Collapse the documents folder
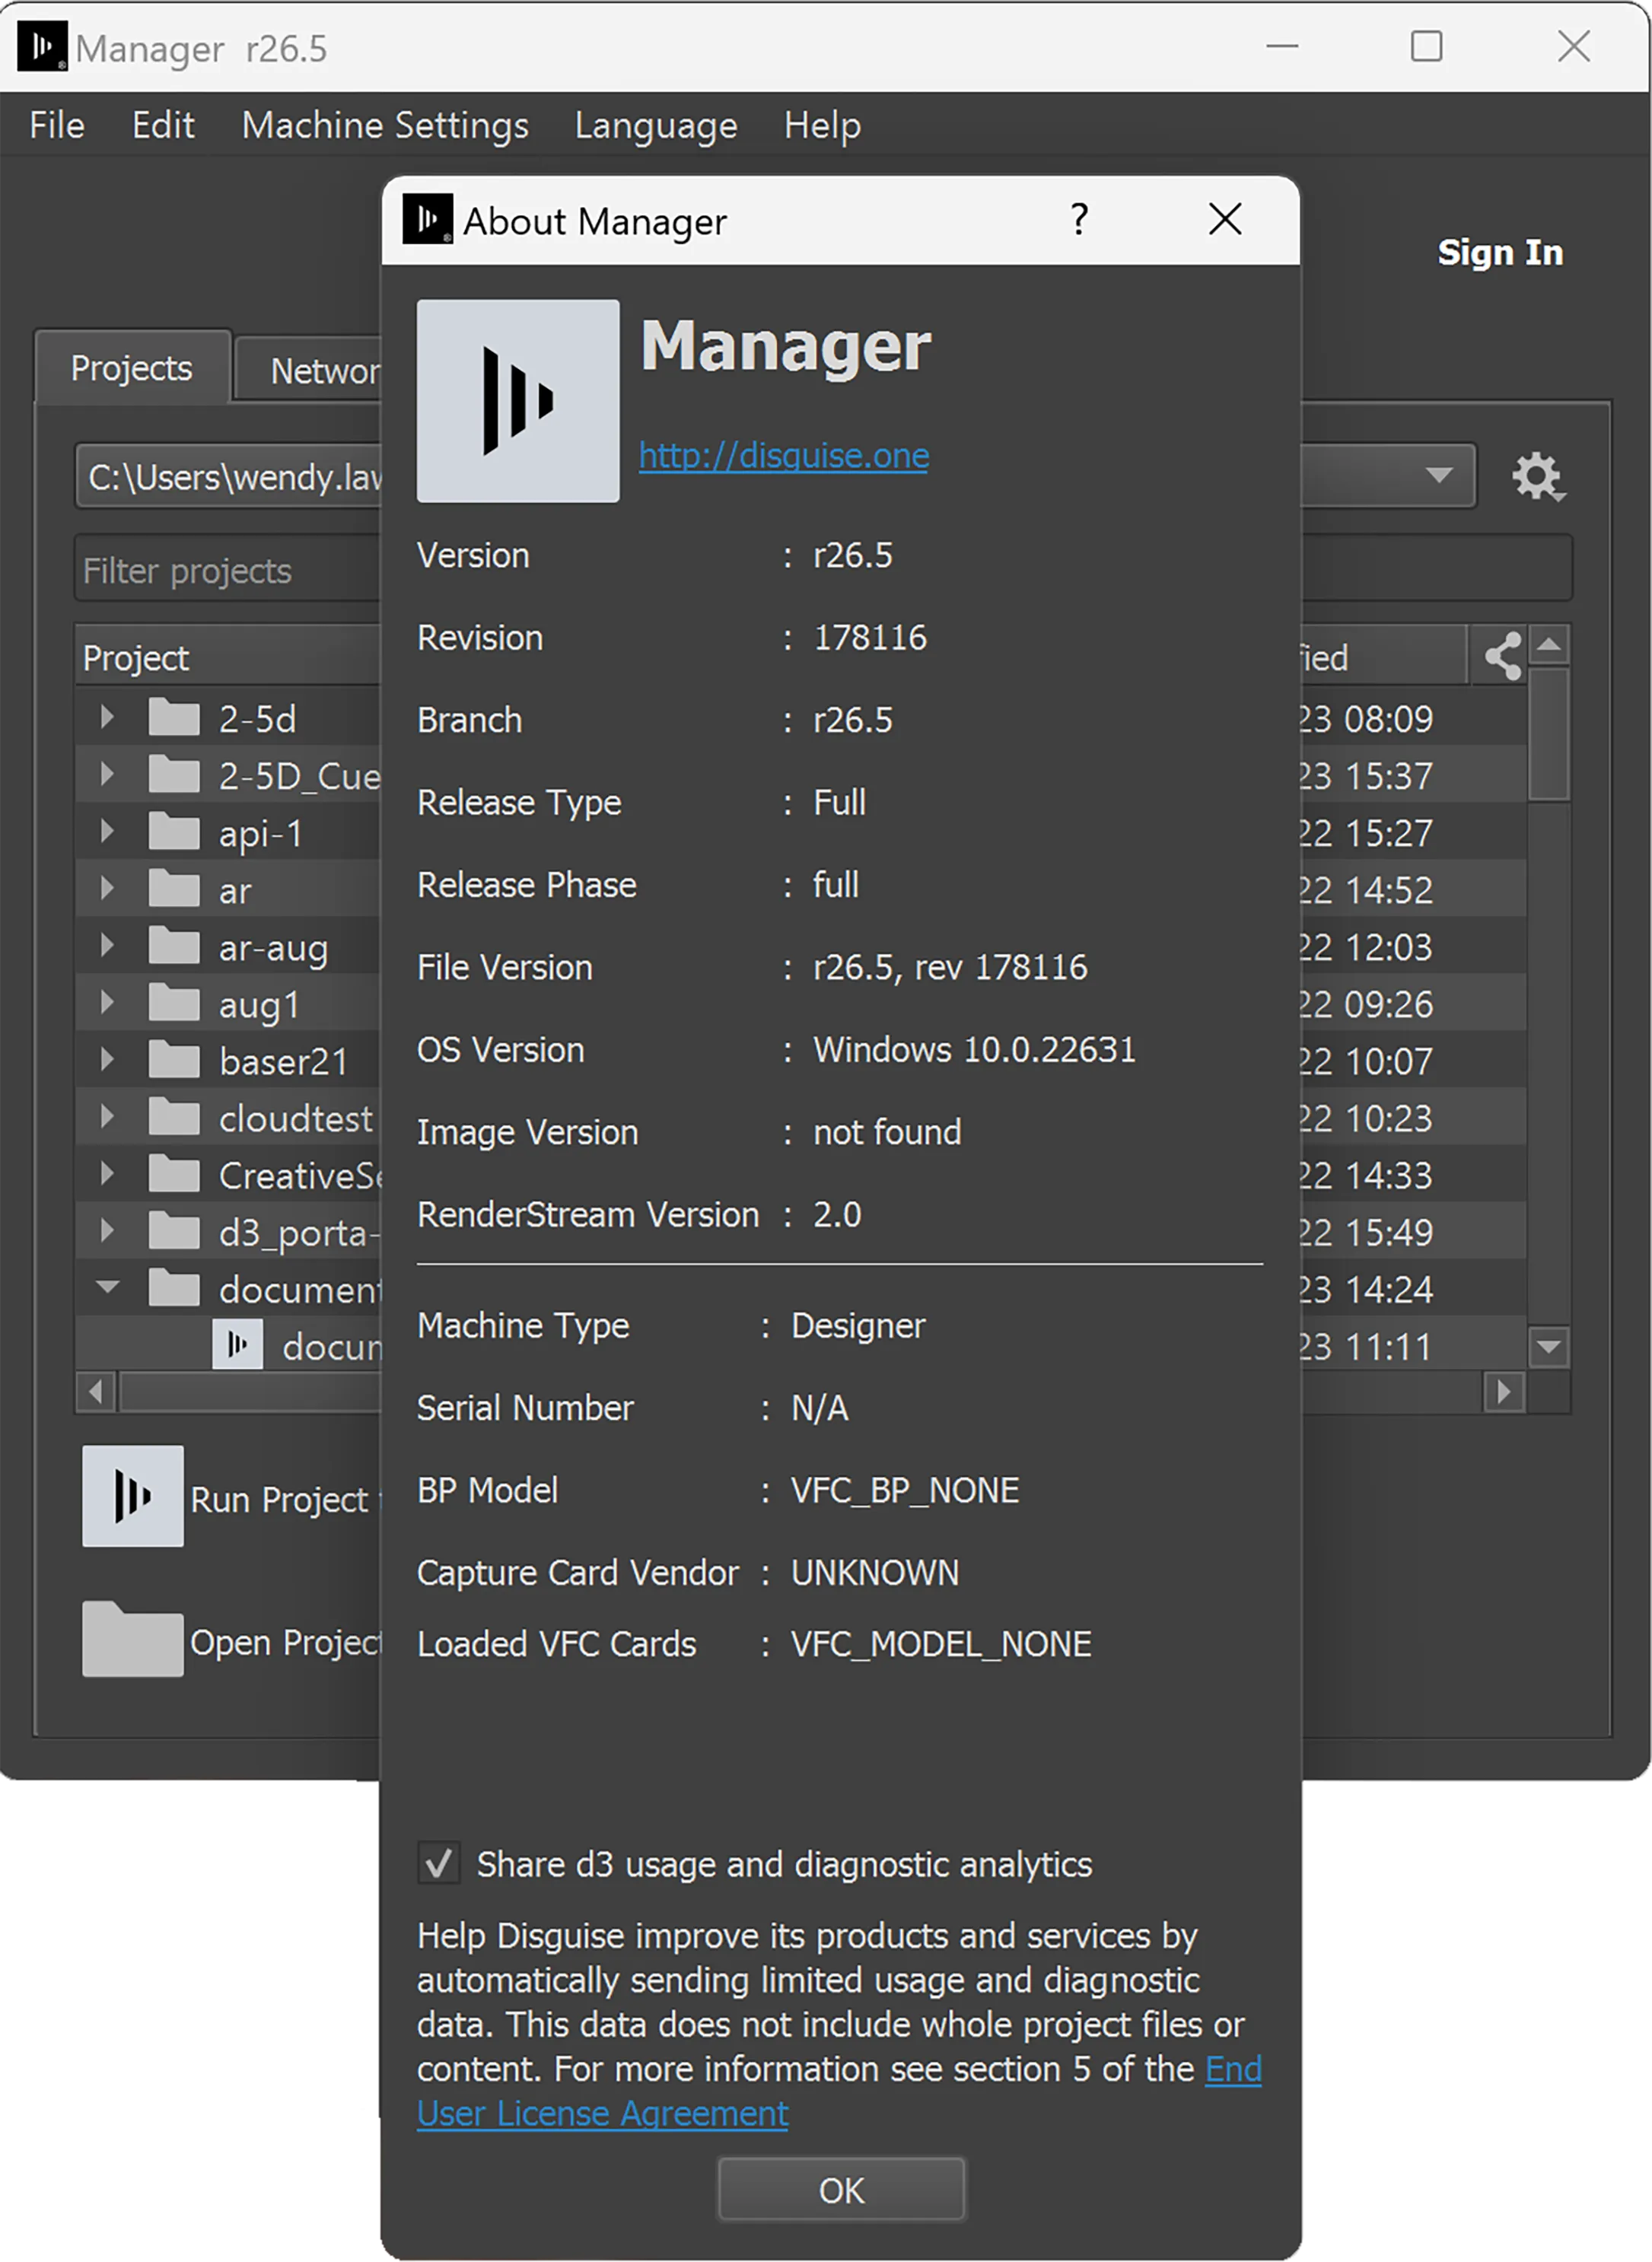1652x2262 pixels. (x=106, y=1288)
